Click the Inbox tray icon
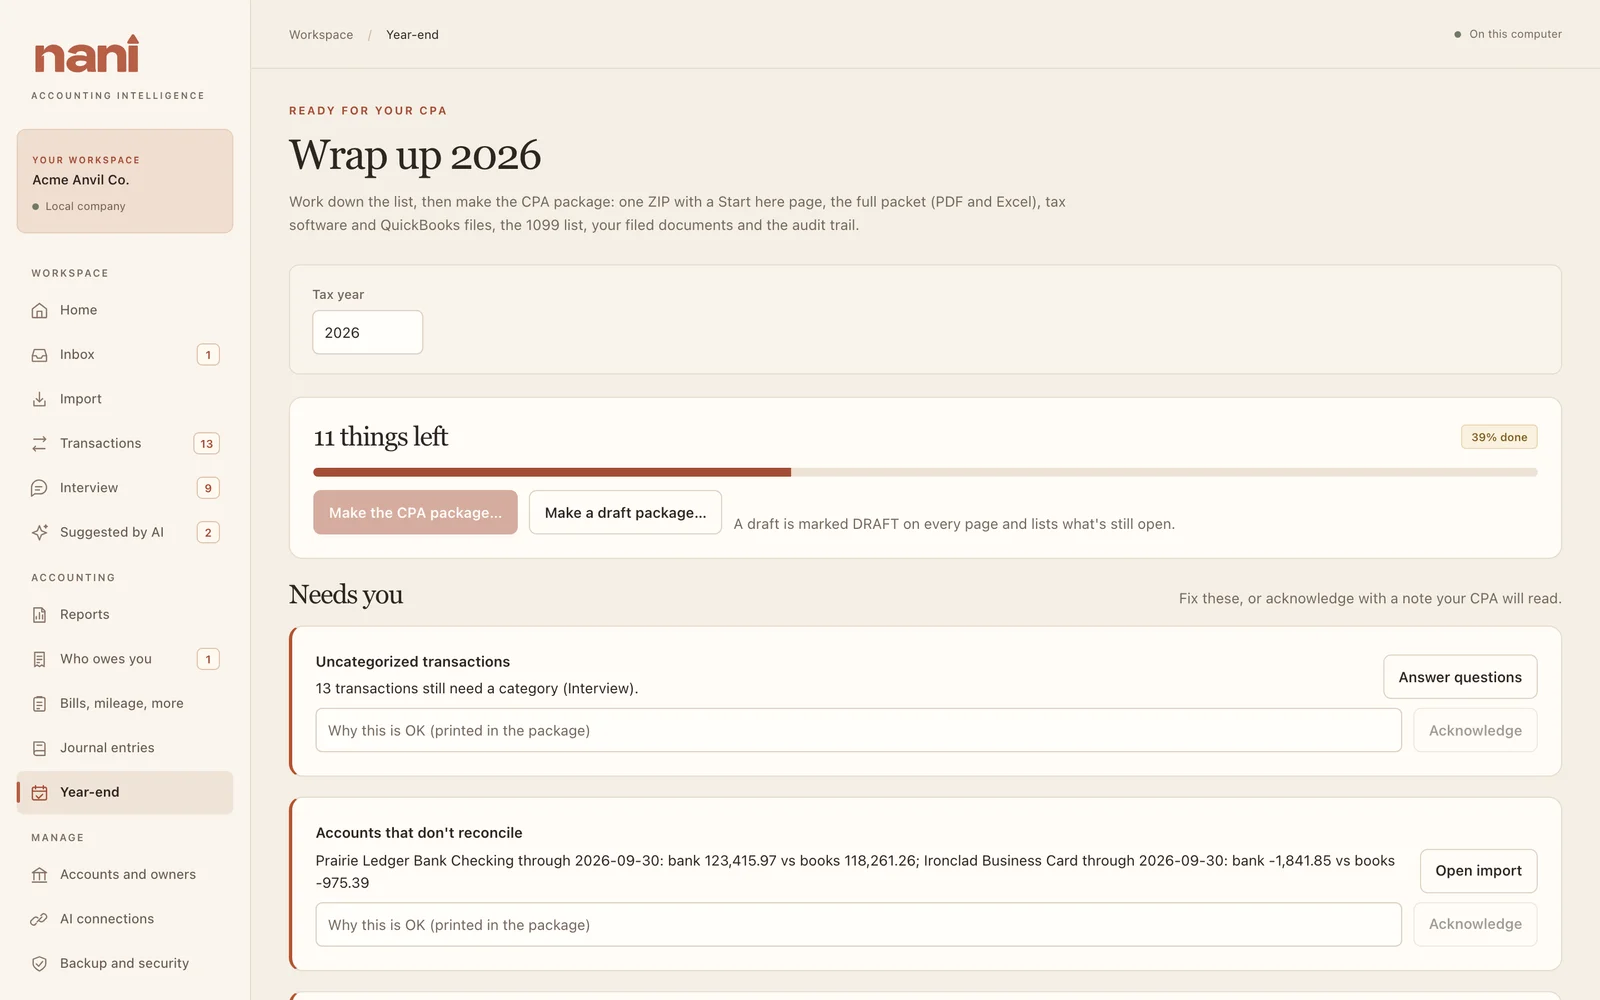Image resolution: width=1600 pixels, height=1000 pixels. click(x=39, y=355)
